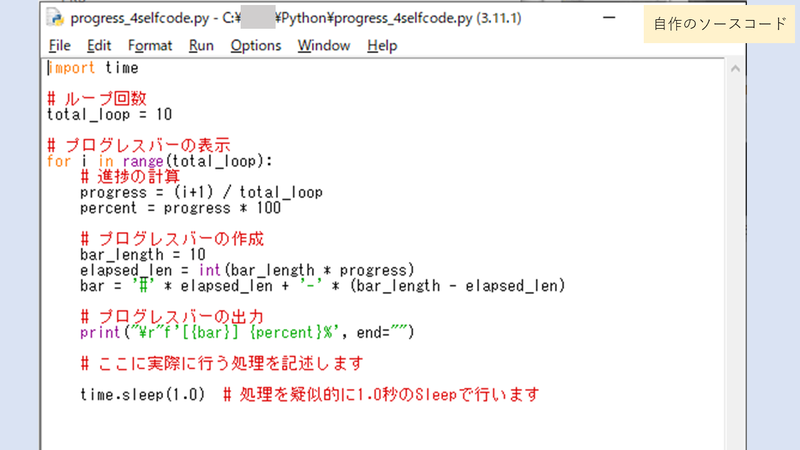
Task: Click the '# ループ回数' comment
Action: coord(97,98)
